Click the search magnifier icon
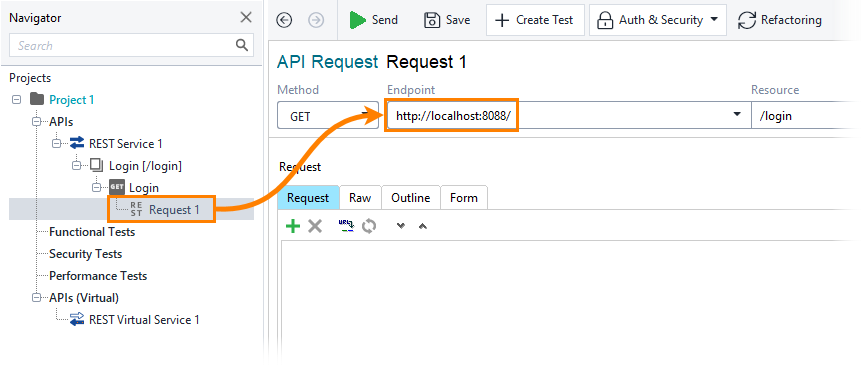The height and width of the screenshot is (366, 862). pyautogui.click(x=241, y=45)
